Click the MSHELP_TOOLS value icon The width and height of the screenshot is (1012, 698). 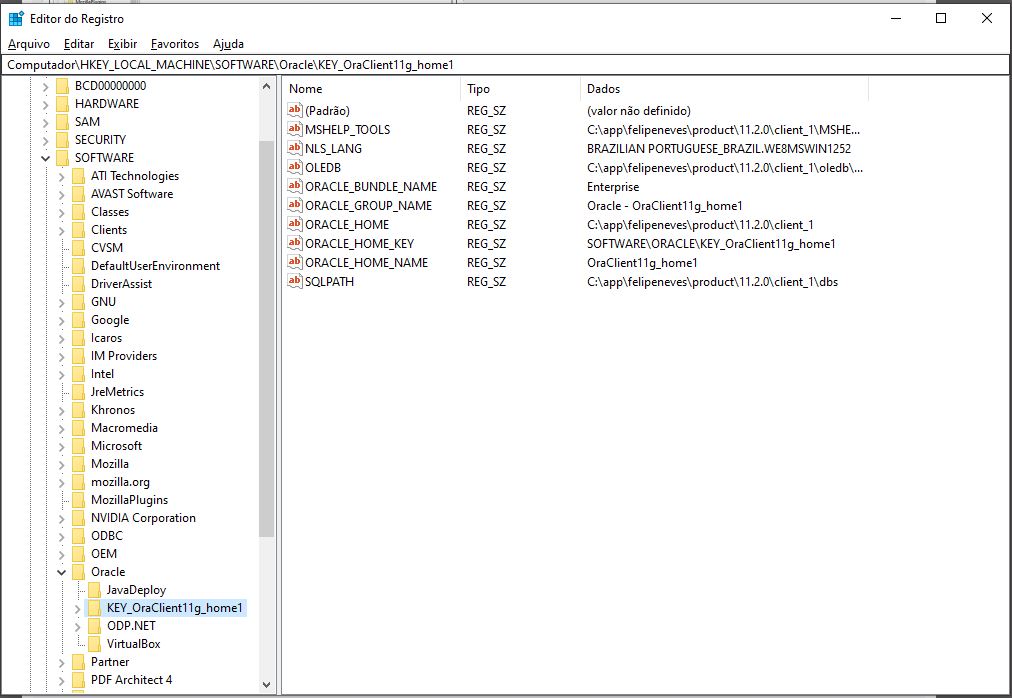[294, 130]
